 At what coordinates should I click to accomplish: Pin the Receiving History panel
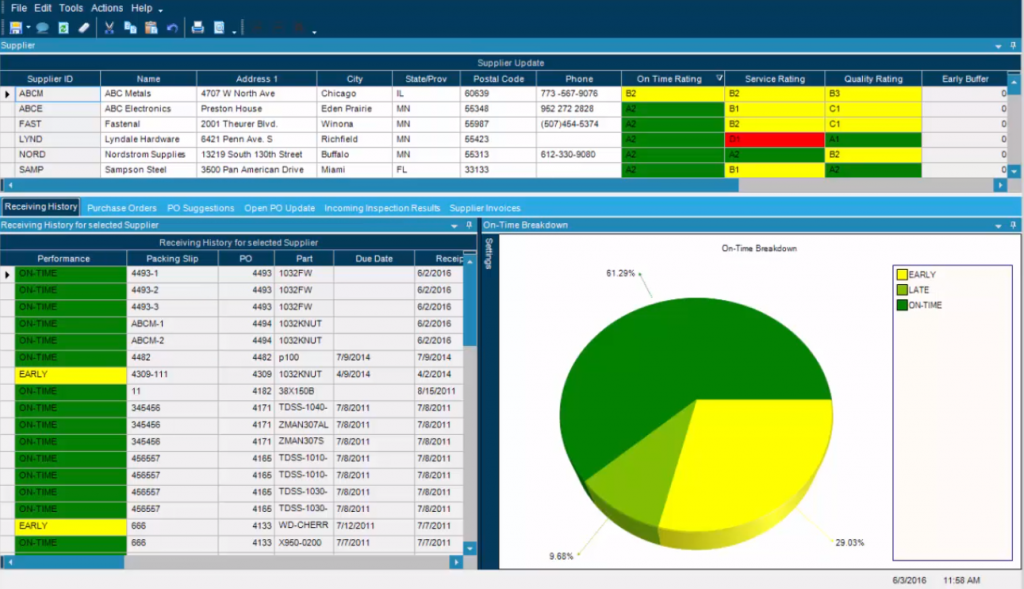[x=469, y=225]
